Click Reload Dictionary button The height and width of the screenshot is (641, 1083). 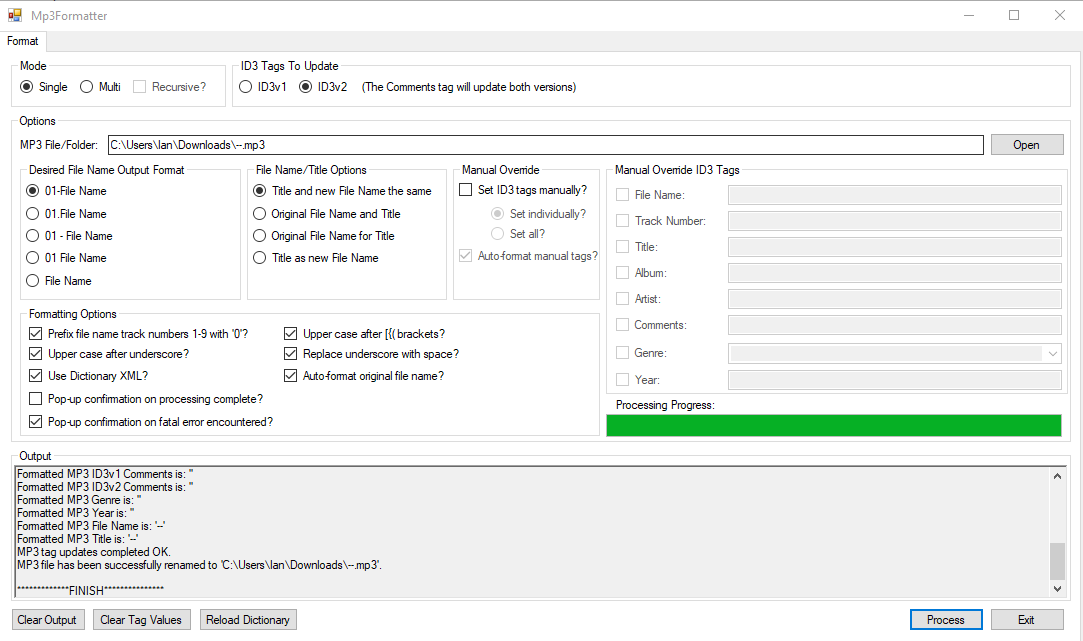[x=248, y=620]
